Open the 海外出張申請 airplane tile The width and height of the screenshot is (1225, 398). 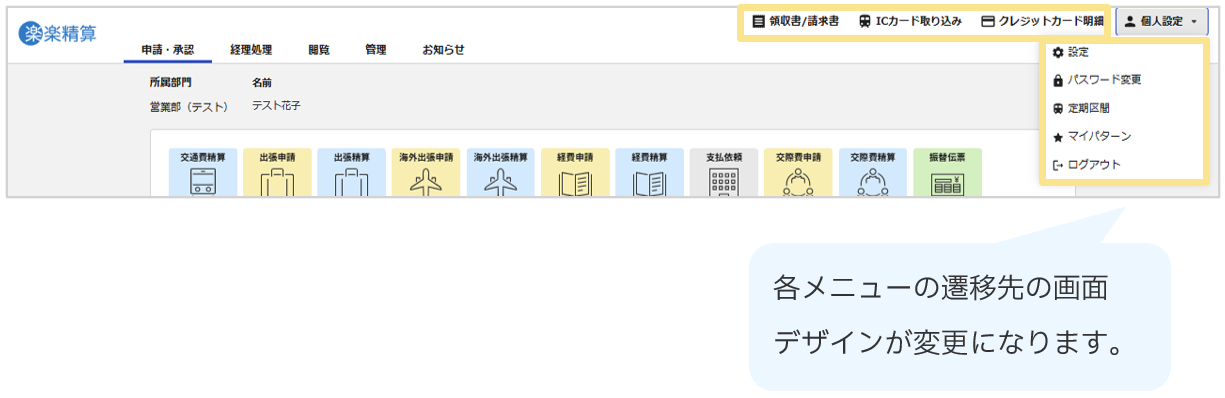point(426,173)
